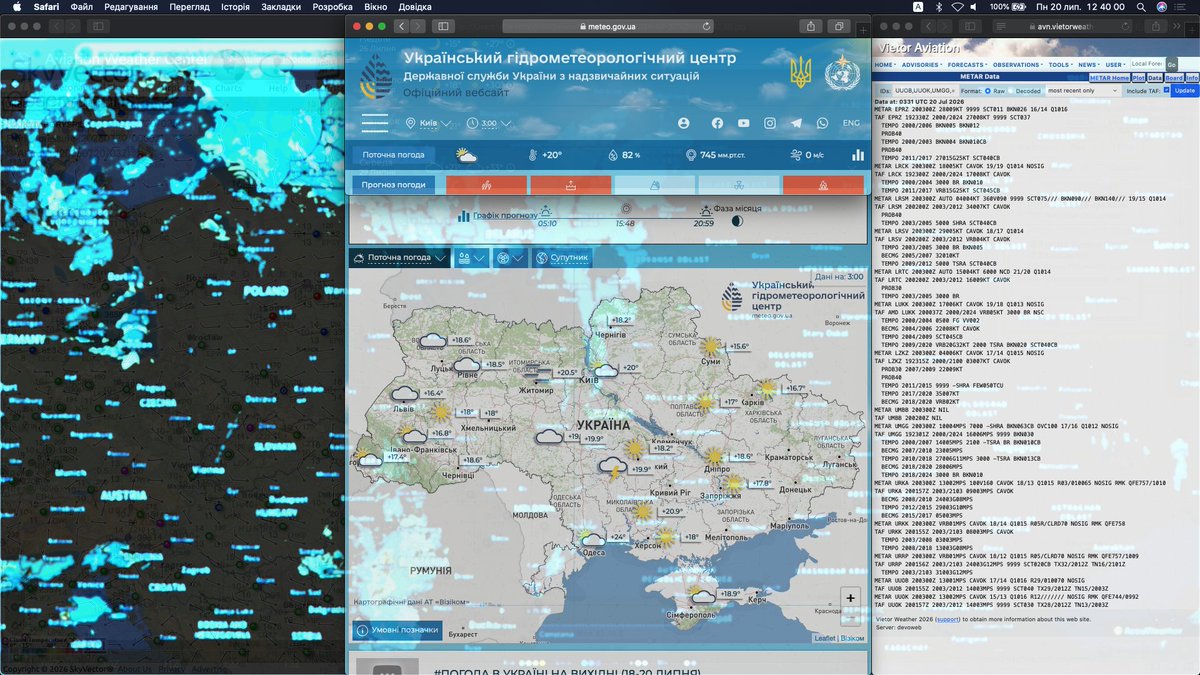Zoom in on the Ukraine weather map

(x=850, y=598)
